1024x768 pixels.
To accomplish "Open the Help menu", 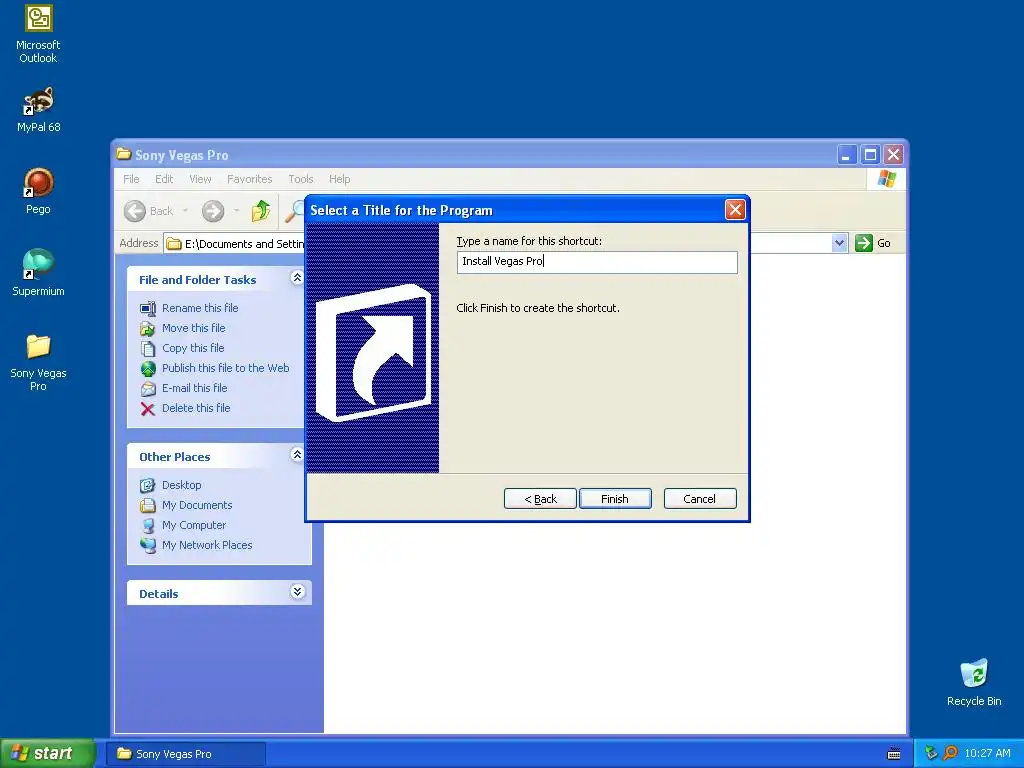I will [340, 179].
